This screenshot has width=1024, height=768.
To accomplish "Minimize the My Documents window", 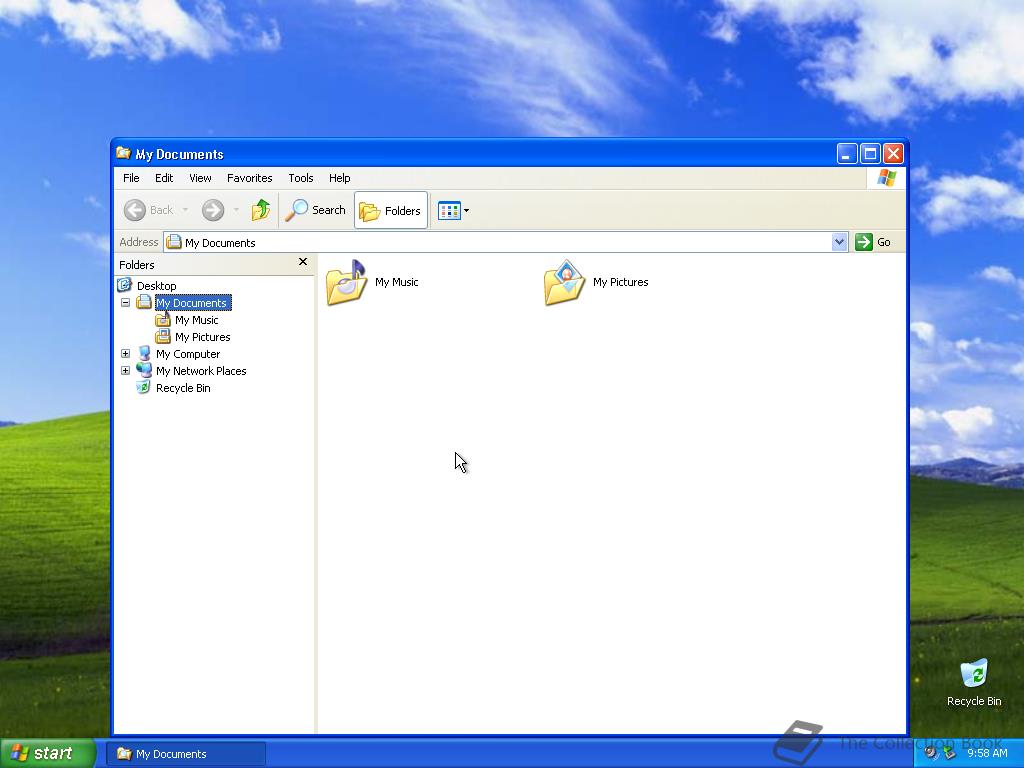I will (847, 153).
